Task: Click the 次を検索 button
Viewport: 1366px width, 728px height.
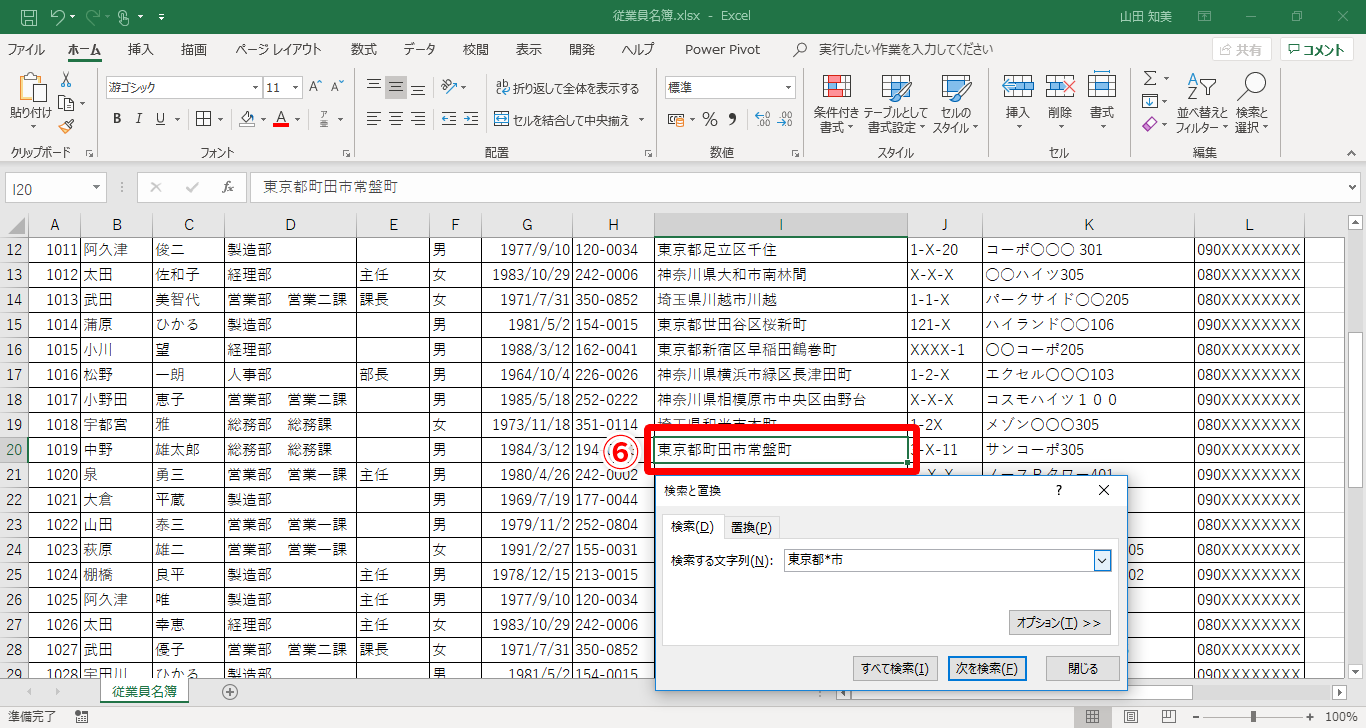Action: click(x=987, y=669)
